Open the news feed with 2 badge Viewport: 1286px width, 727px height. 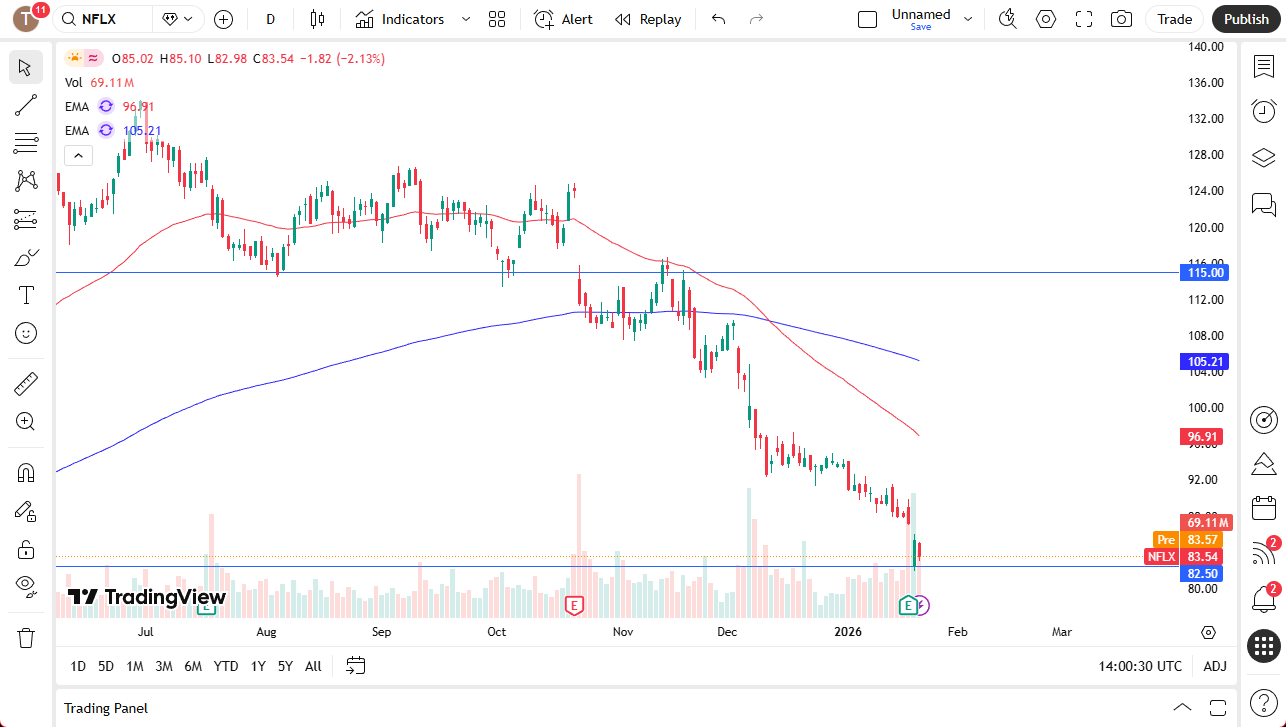coord(1264,553)
